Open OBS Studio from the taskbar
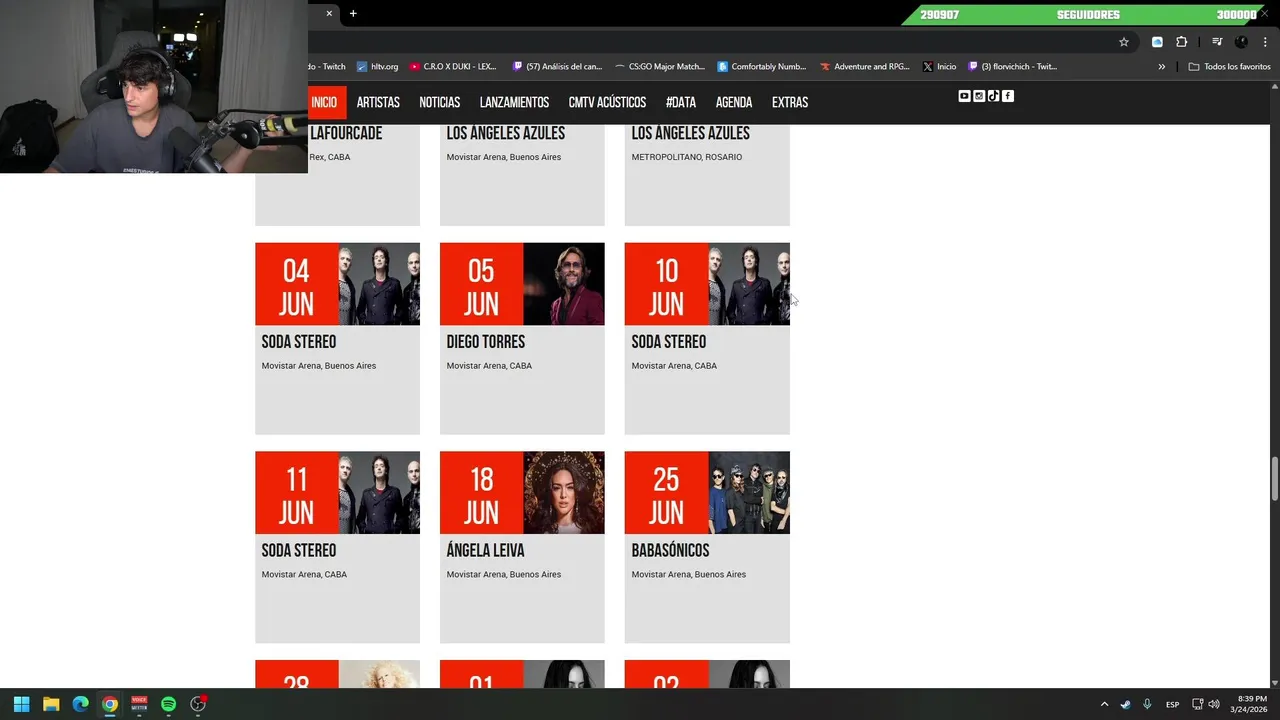This screenshot has height=720, width=1280. pos(198,704)
